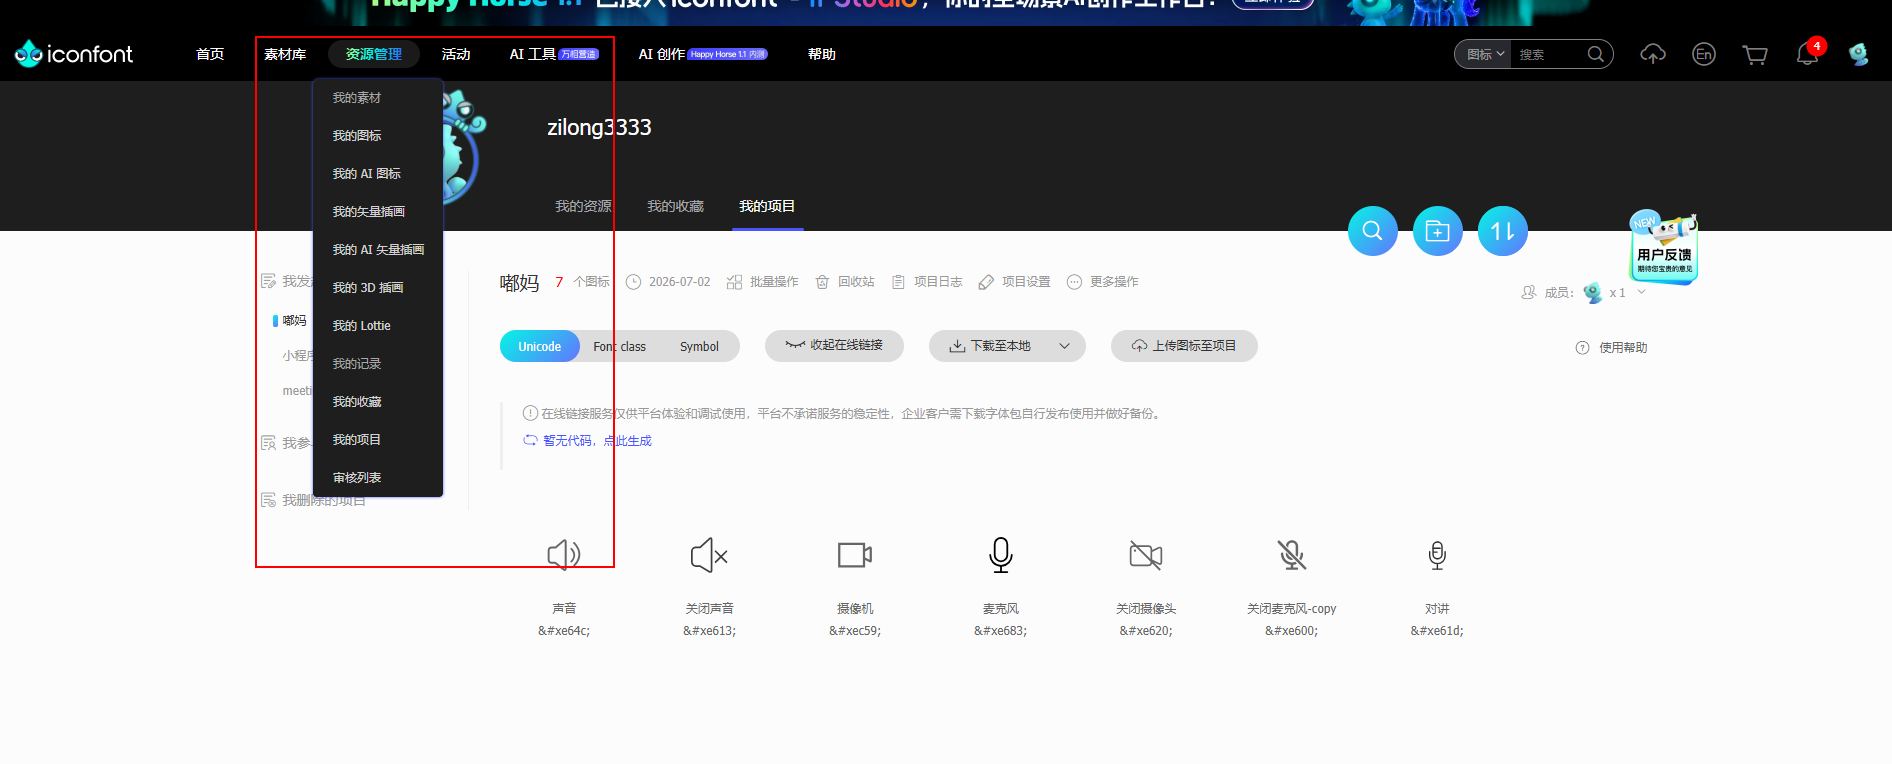Switch to 我的收藏 profile tab
Screen dimensions: 1892x764
click(676, 206)
